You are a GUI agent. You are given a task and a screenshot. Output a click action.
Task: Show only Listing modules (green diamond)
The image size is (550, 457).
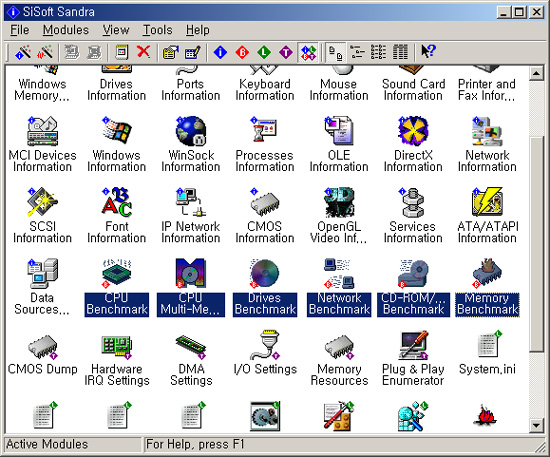pos(264,52)
